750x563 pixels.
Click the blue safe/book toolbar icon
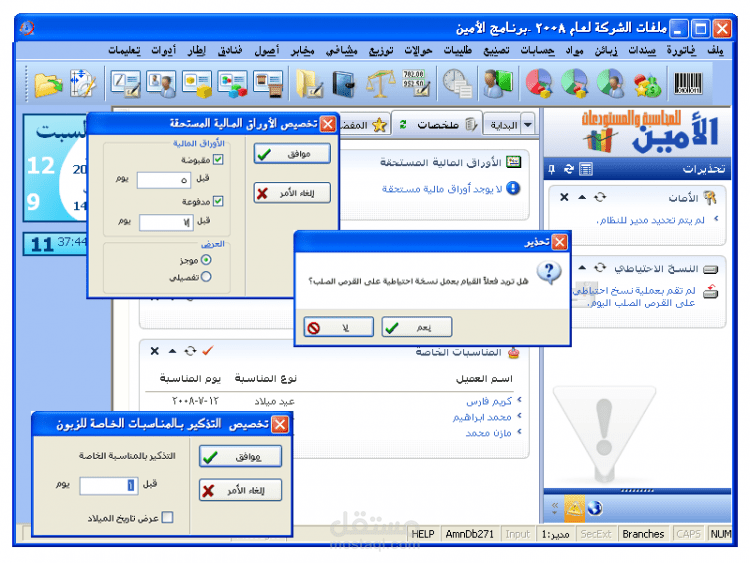343,84
